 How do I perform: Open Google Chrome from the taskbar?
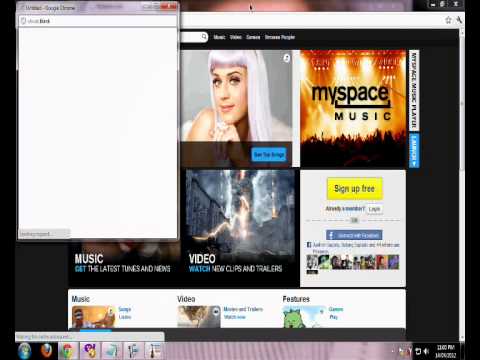click(x=68, y=351)
